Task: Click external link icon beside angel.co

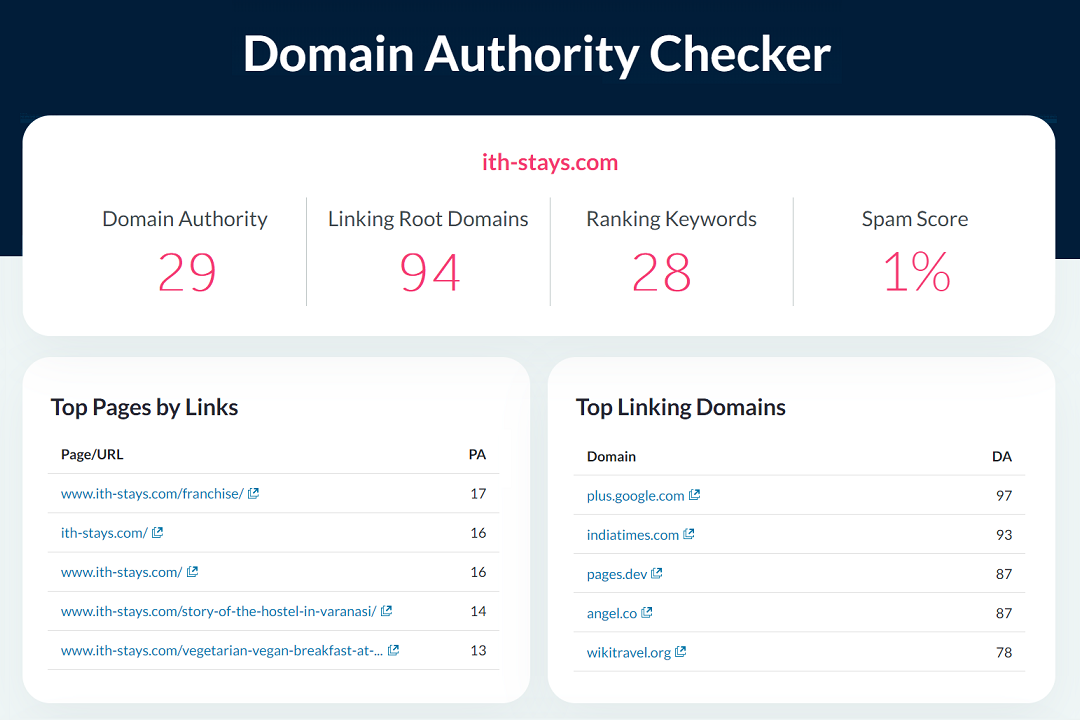Action: 647,613
